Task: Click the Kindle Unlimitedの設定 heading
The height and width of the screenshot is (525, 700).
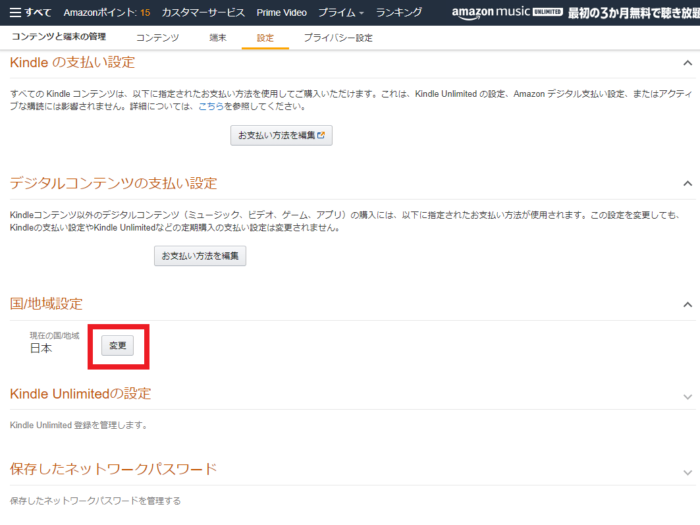Action: pyautogui.click(x=80, y=394)
